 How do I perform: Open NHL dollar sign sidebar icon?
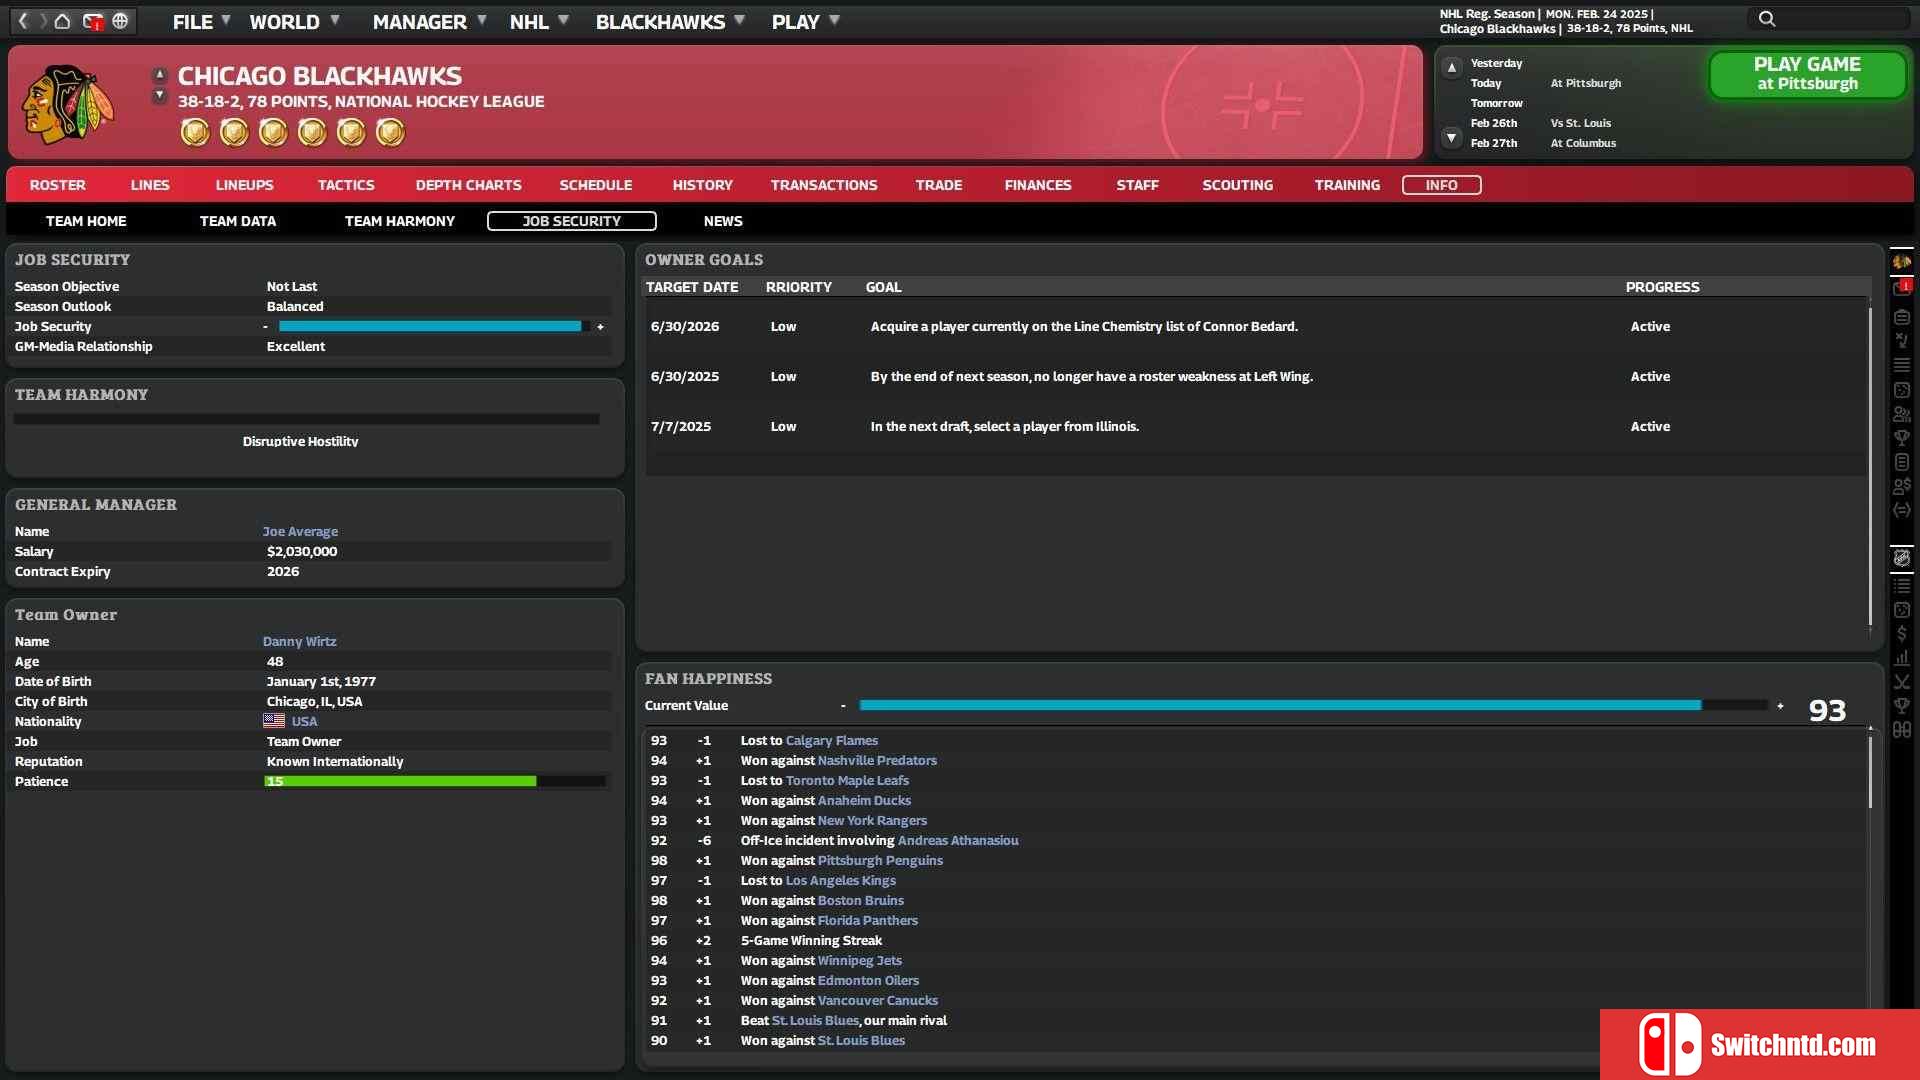click(x=1902, y=634)
